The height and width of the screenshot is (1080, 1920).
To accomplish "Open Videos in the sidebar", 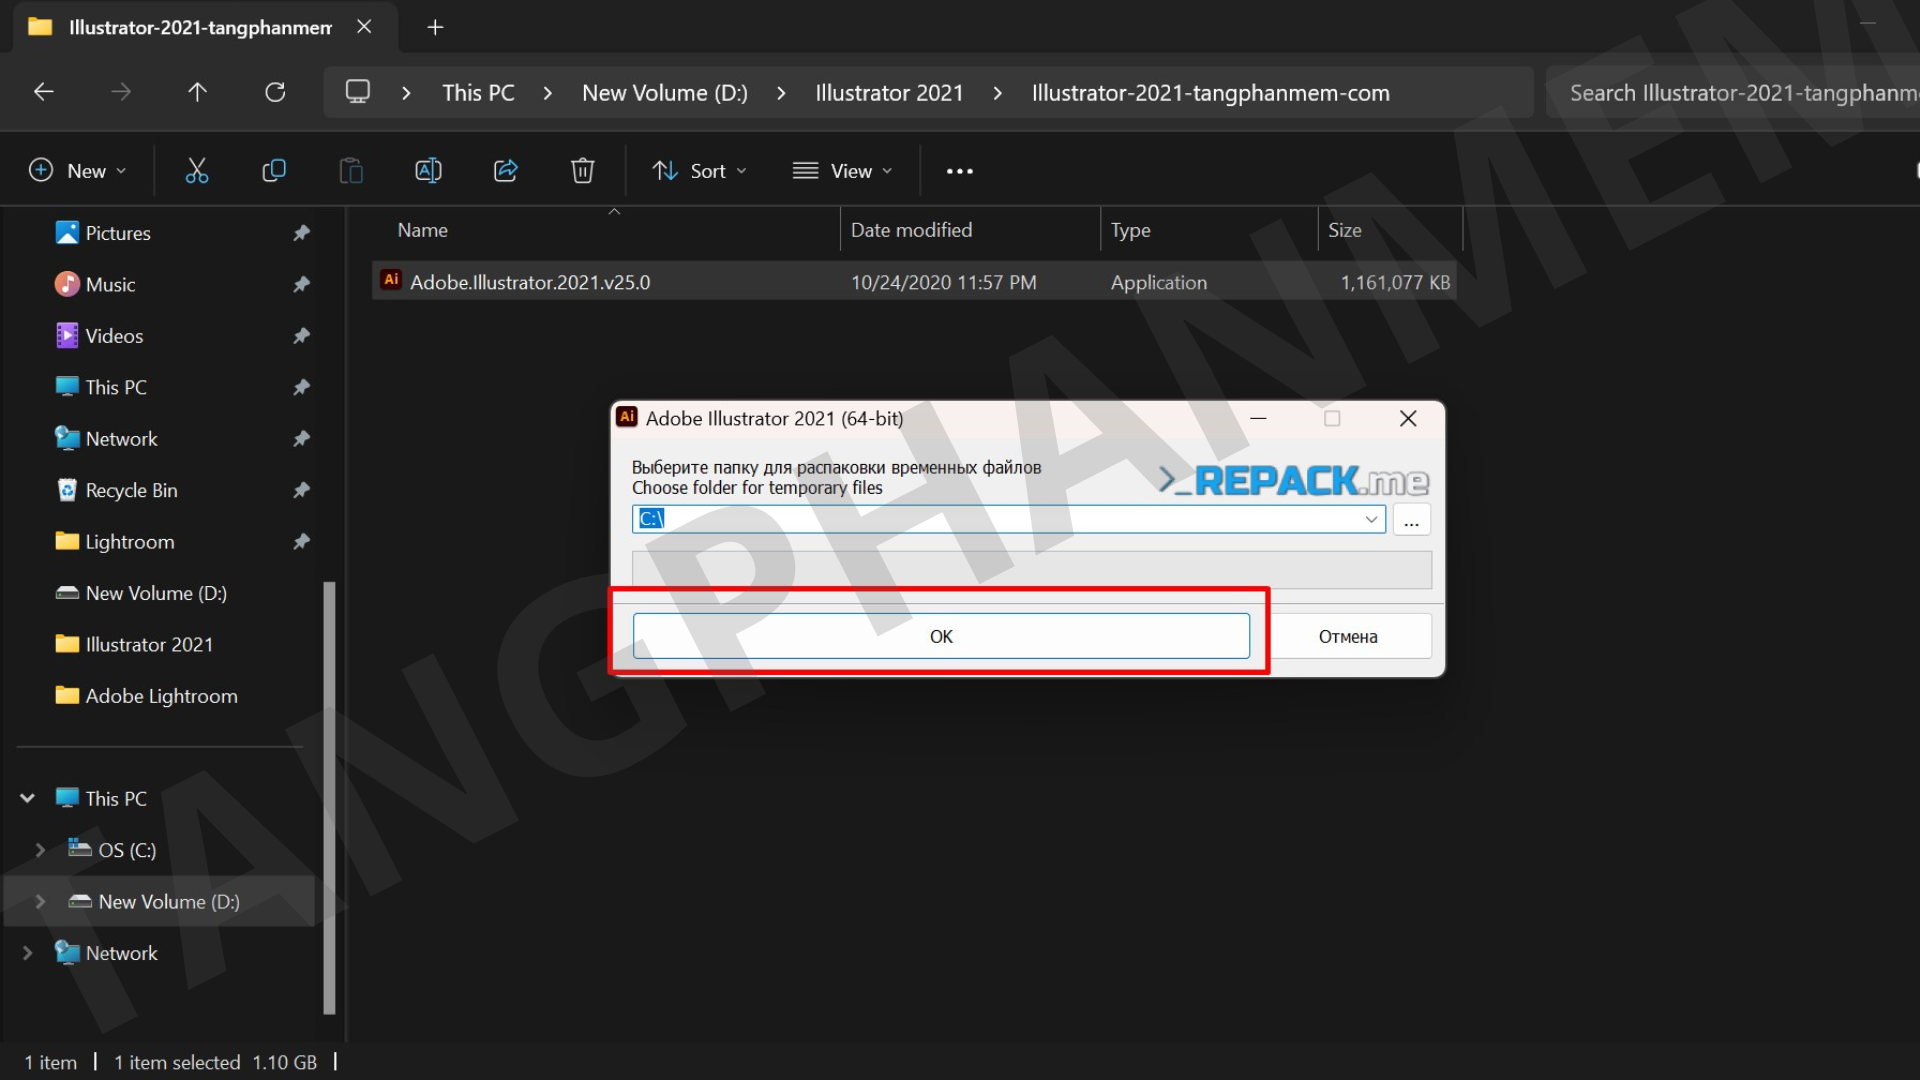I will tap(114, 336).
